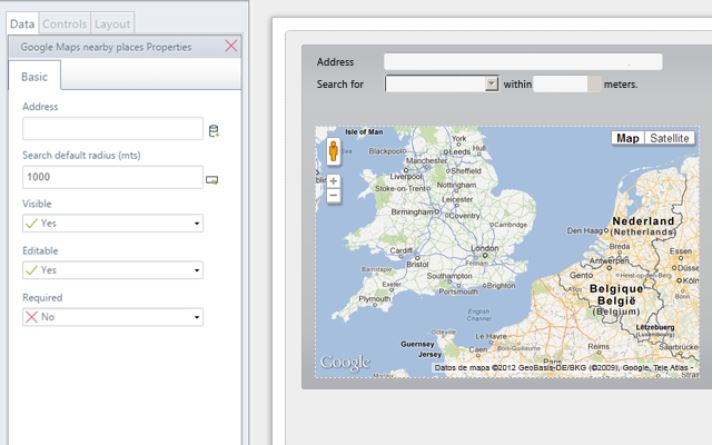The image size is (713, 445).
Task: Click the Reims label on the map
Action: click(x=598, y=346)
